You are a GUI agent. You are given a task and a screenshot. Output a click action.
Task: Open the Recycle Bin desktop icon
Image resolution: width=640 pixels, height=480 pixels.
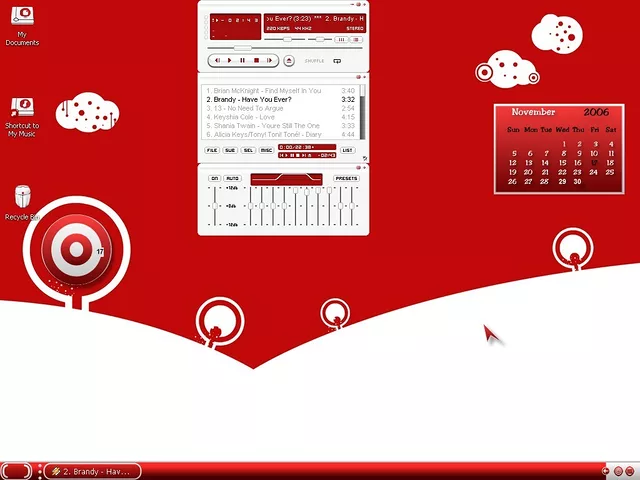[22, 197]
